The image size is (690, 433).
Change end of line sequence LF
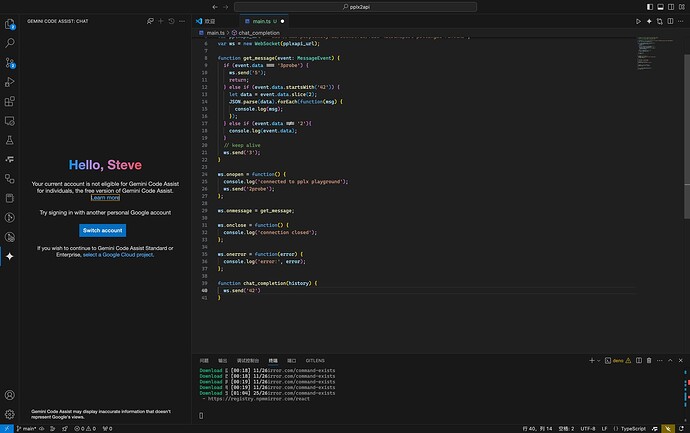click(x=604, y=429)
